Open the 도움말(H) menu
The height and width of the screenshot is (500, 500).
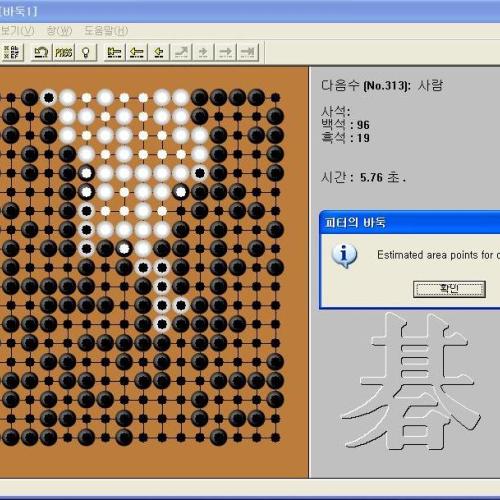(x=106, y=31)
